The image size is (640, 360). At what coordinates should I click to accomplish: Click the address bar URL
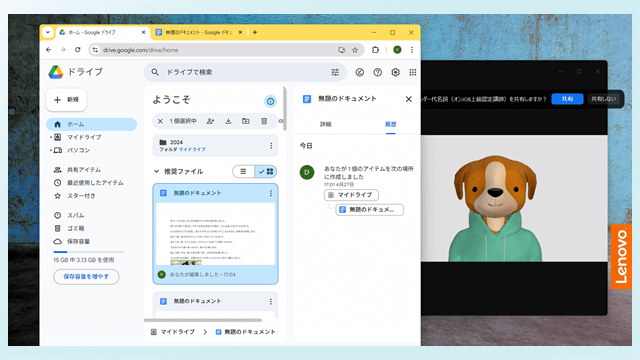tap(140, 50)
